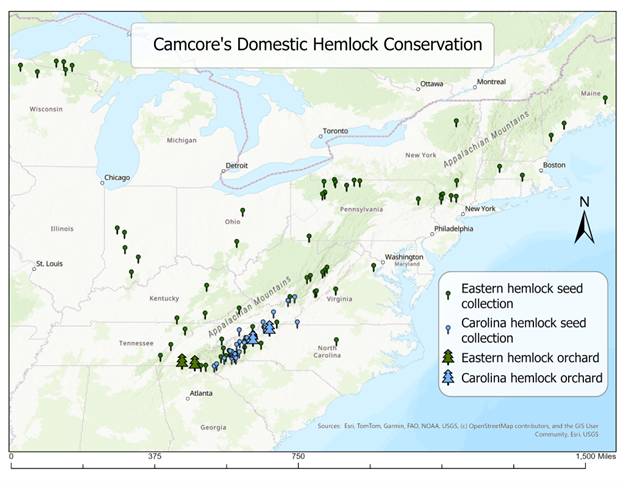Click the St. Louis city dot
Image resolution: width=624 pixels, height=483 pixels.
34,269
